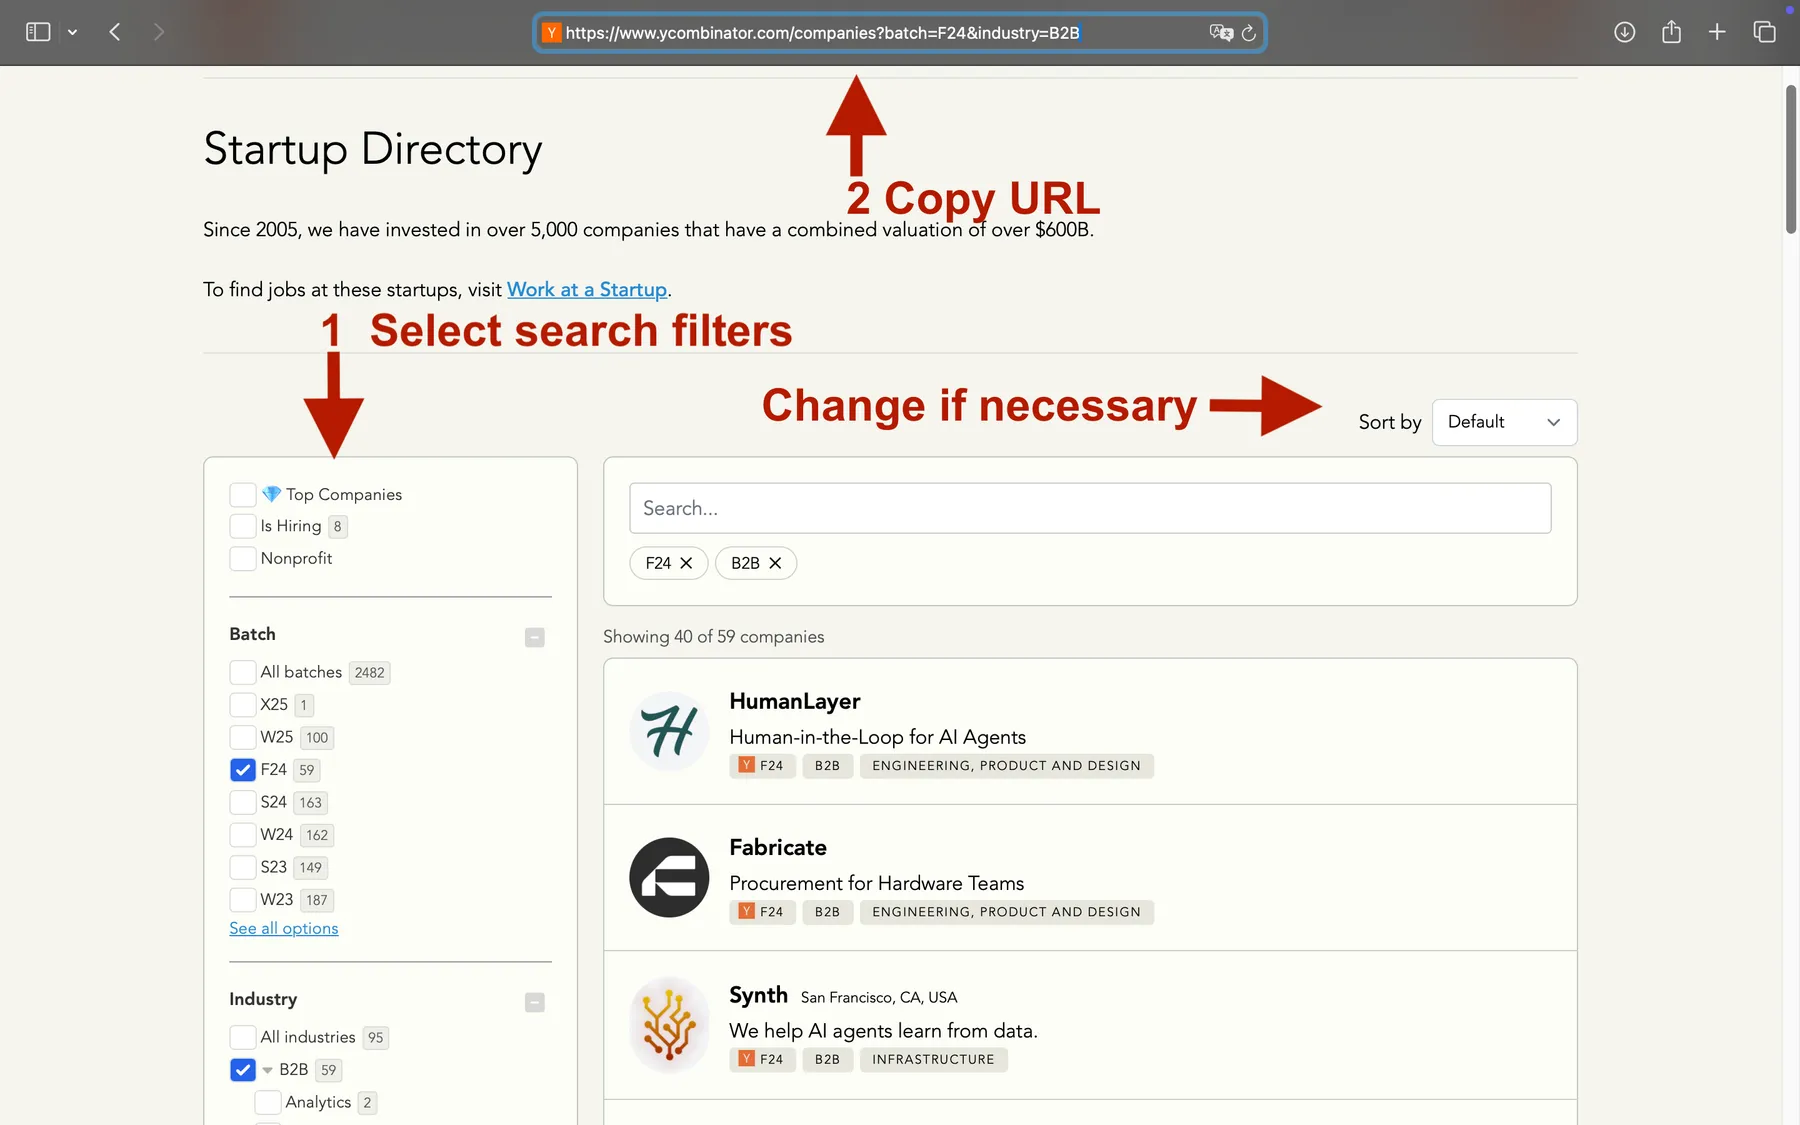
Task: Click the F24 tag on Synth
Action: tap(762, 1060)
